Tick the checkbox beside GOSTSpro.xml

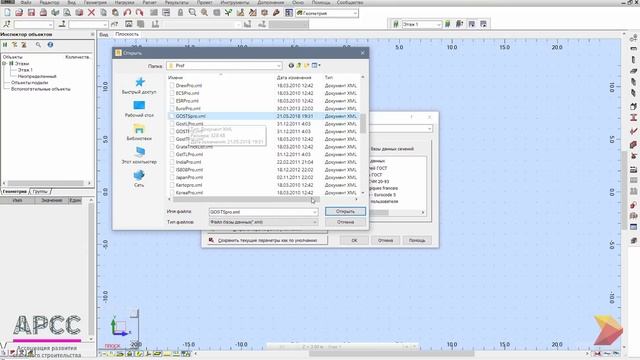coord(172,116)
